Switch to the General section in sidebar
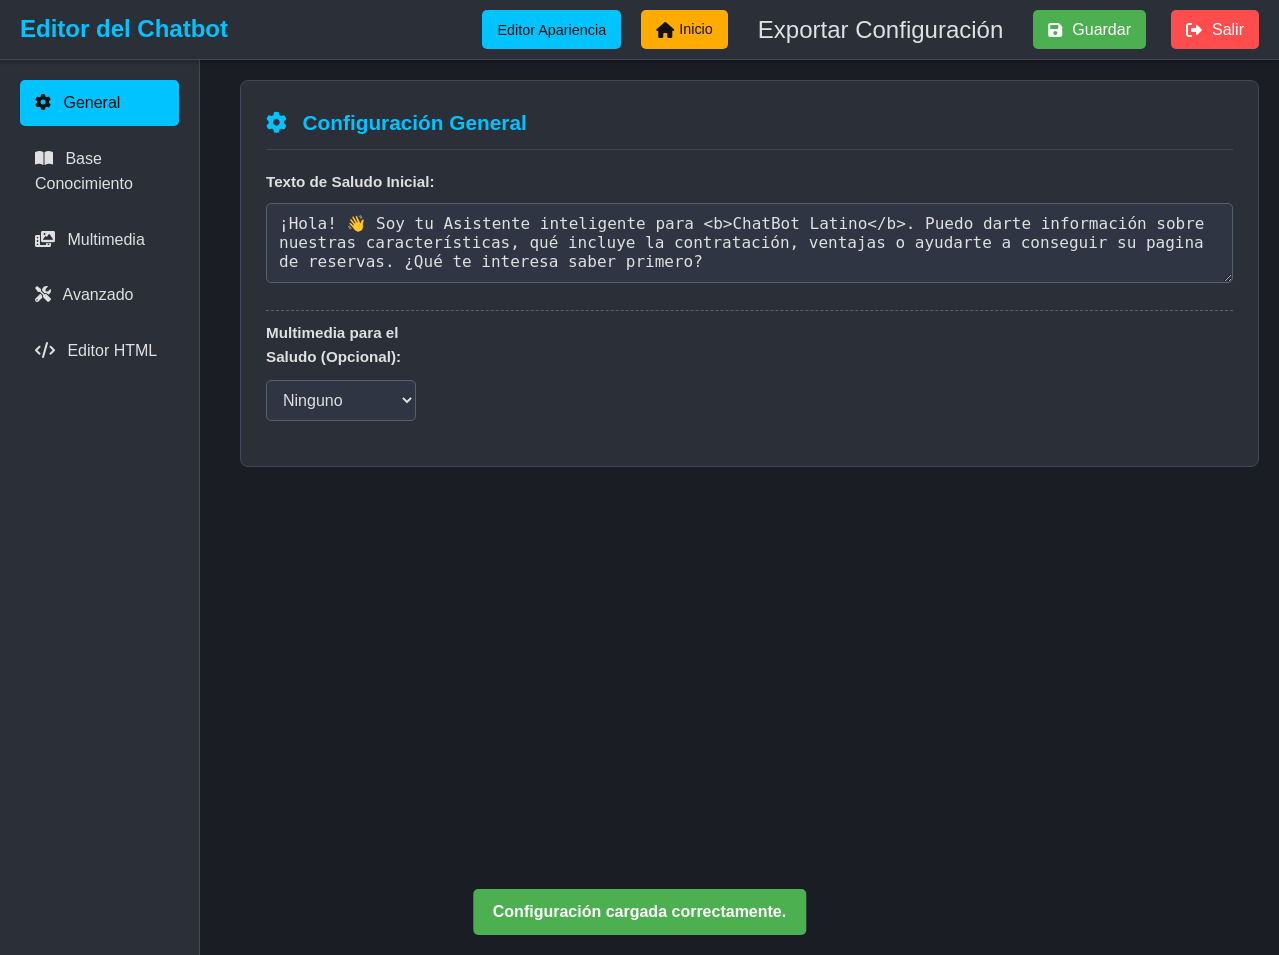 99,102
